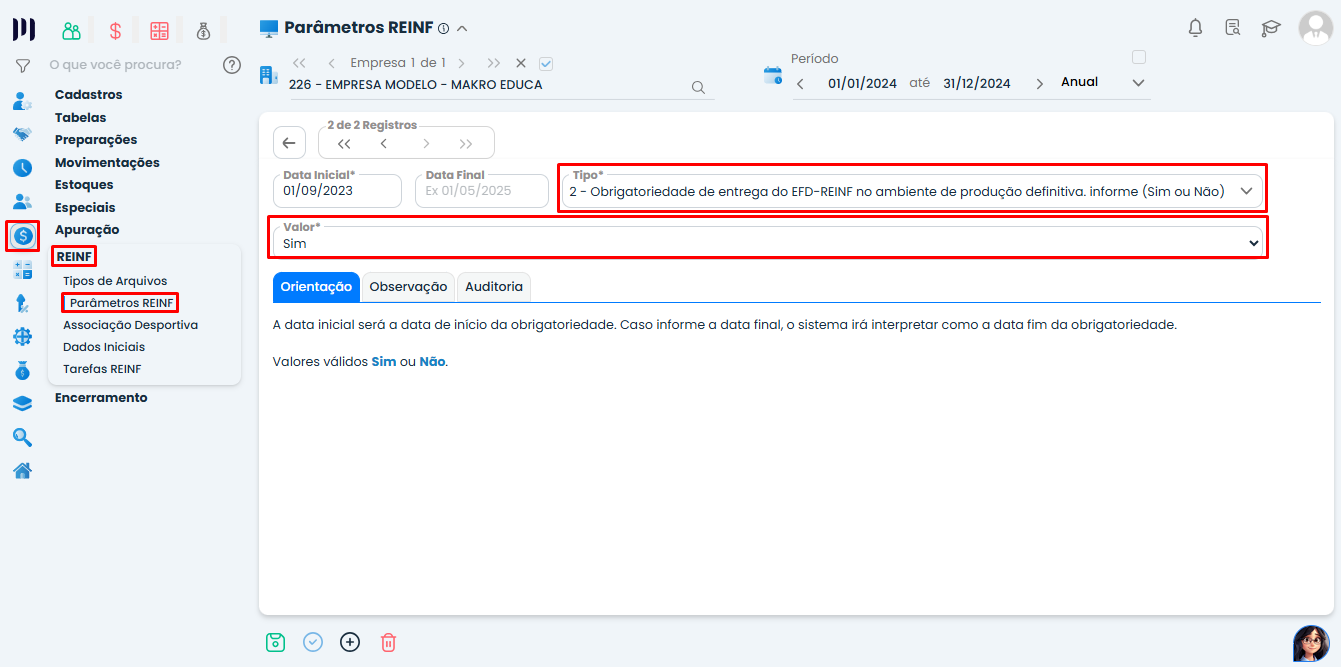Open the clock icon in sidebar
The width and height of the screenshot is (1341, 667).
tap(22, 168)
